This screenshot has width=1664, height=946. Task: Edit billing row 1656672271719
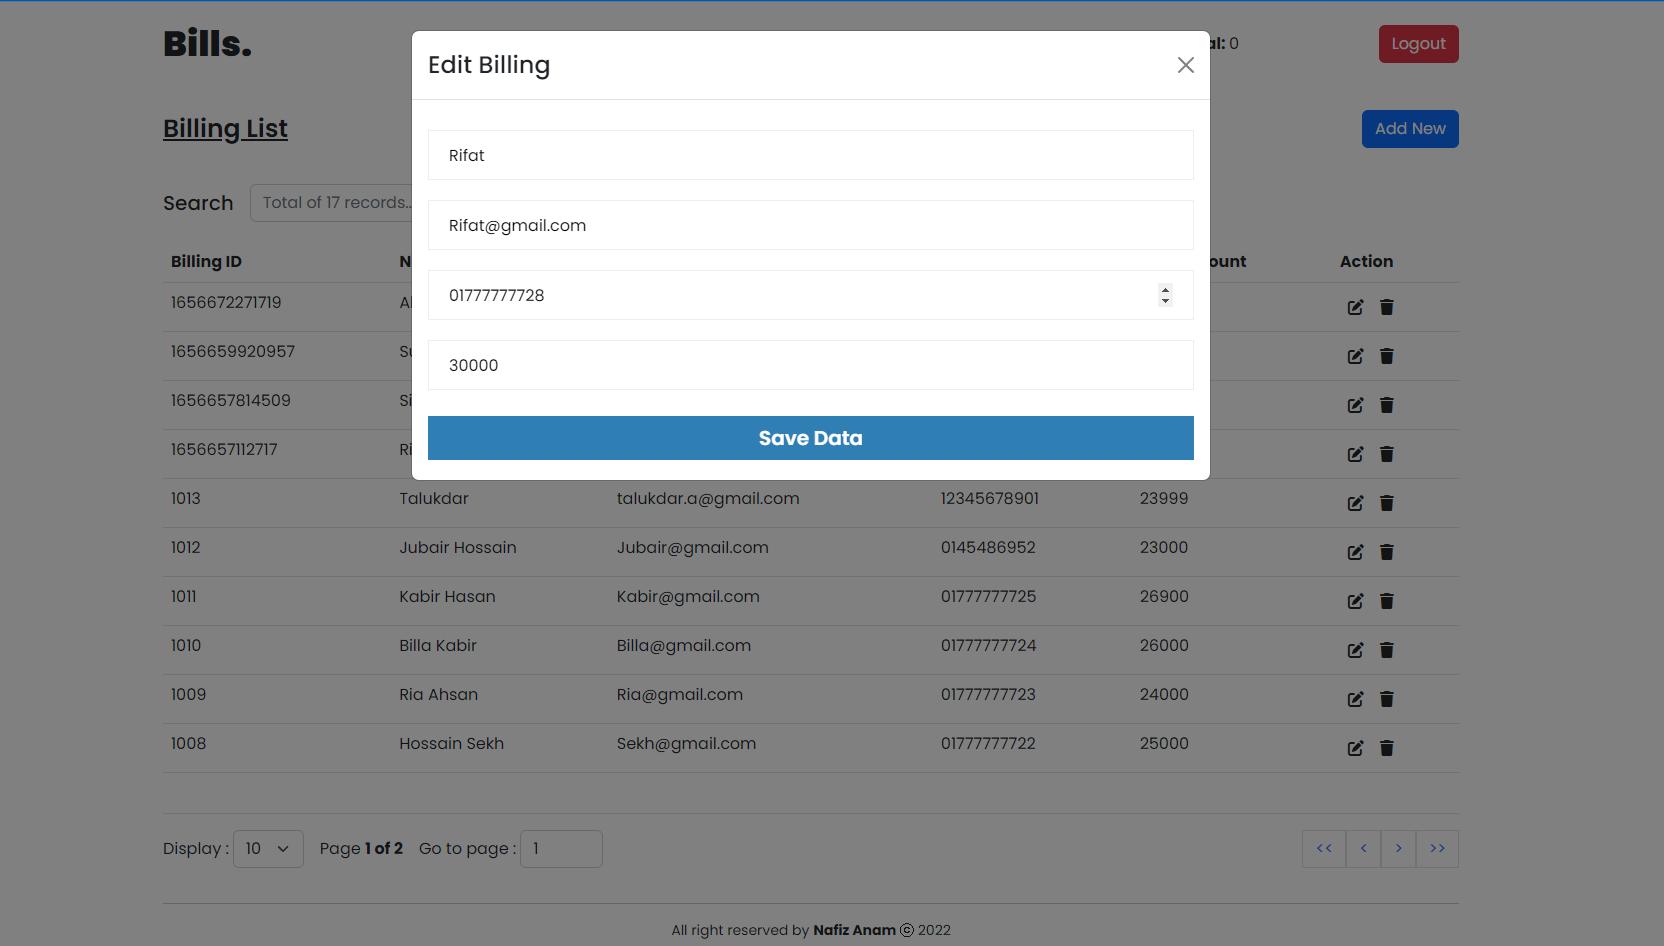1355,307
